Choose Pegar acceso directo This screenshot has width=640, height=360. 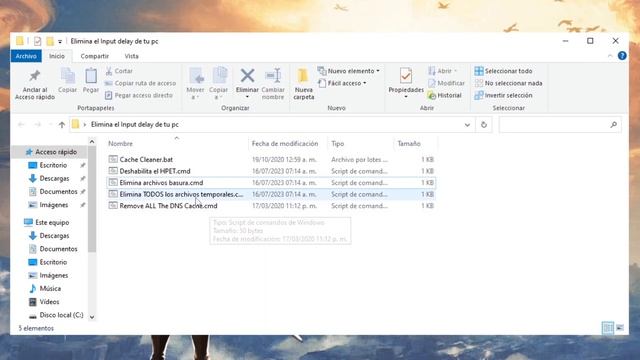tap(139, 95)
